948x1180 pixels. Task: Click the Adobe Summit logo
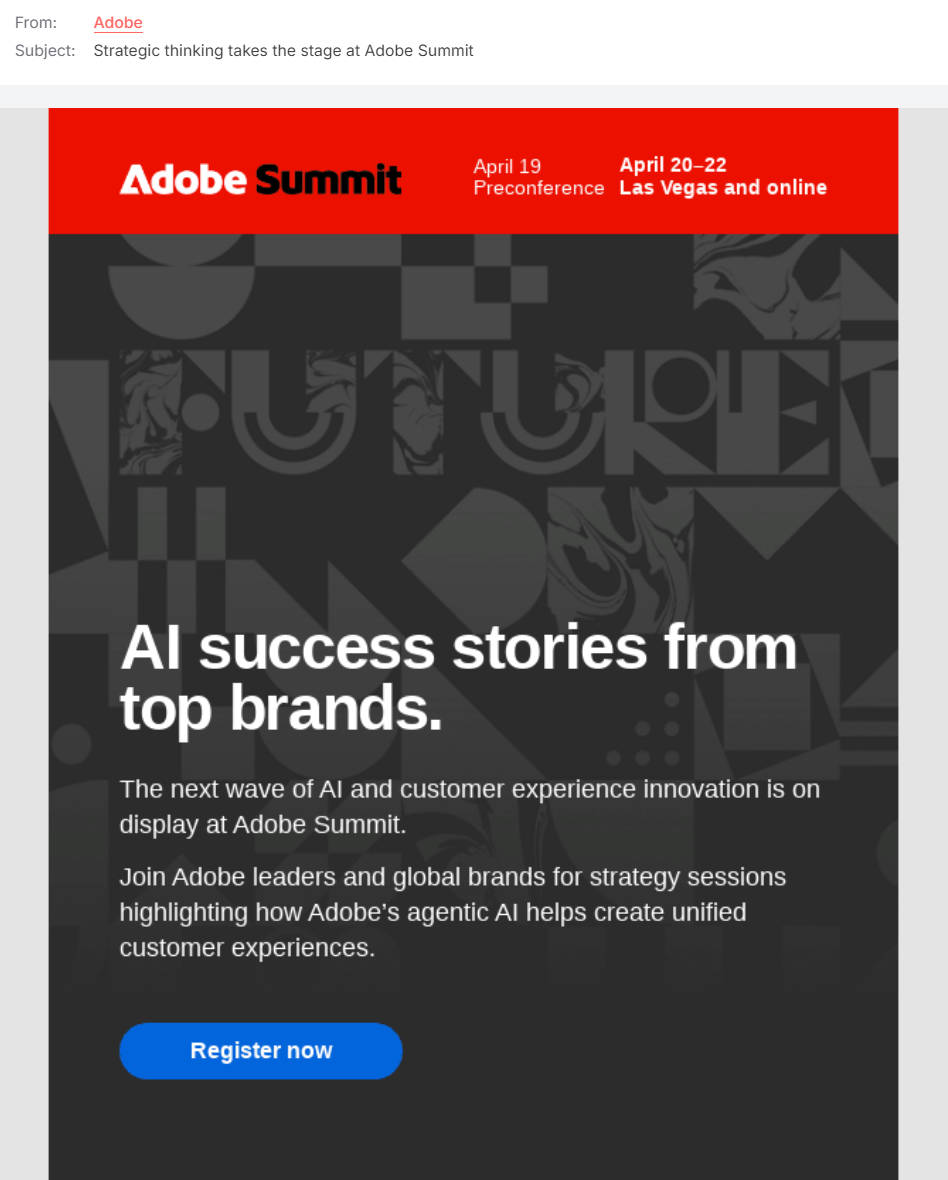click(x=260, y=180)
